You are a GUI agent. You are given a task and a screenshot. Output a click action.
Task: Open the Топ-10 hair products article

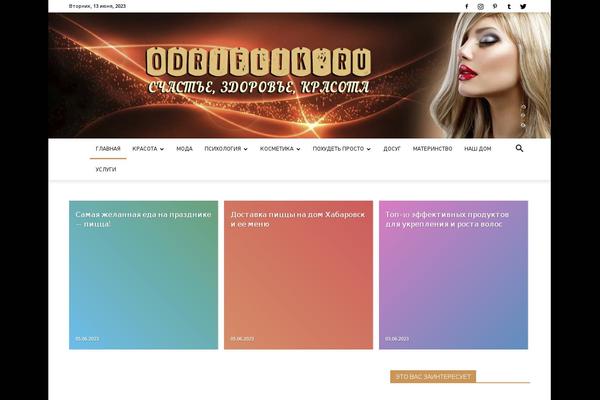tap(447, 219)
